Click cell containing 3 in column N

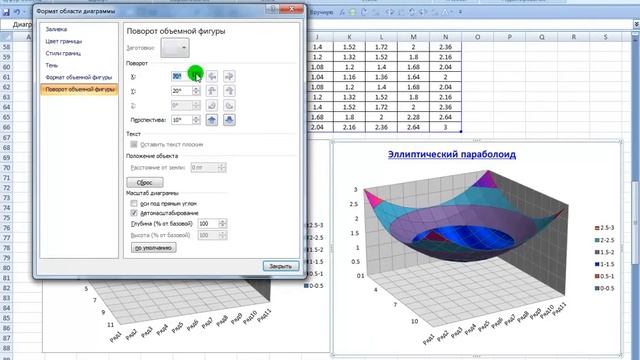445,127
